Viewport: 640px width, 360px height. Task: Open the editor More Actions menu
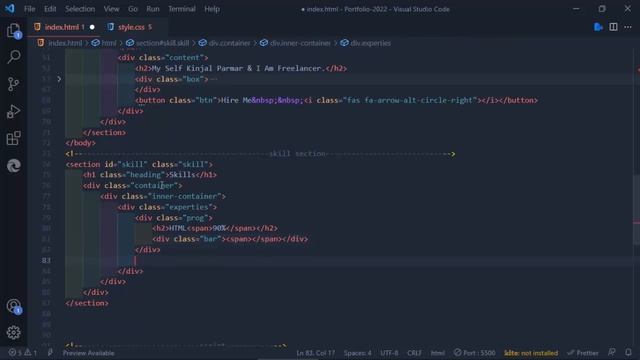tap(628, 27)
